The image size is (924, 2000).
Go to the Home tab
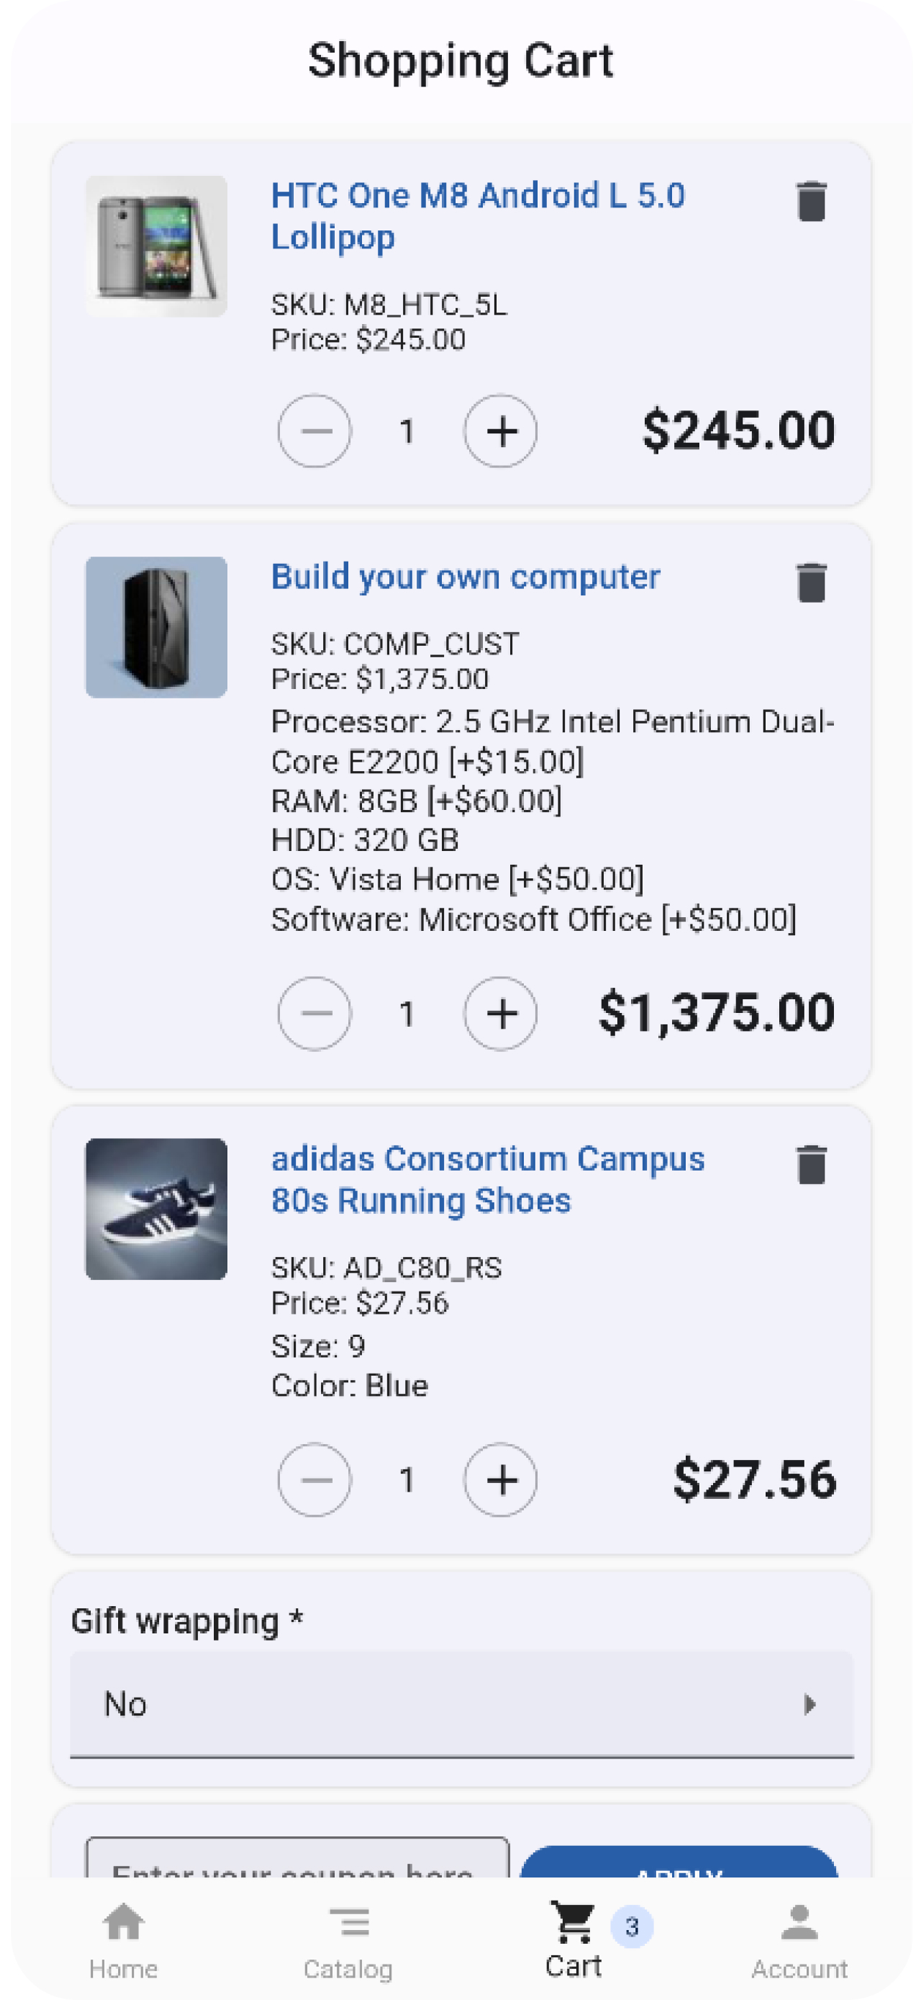pos(123,1940)
